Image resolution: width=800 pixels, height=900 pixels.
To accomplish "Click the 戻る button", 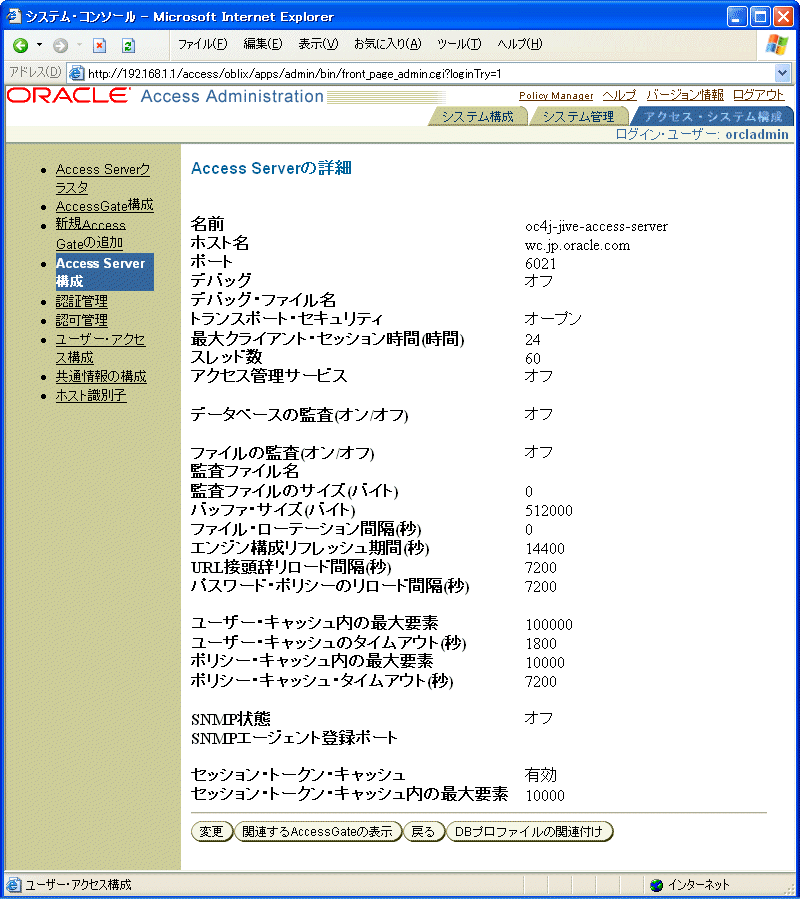I will (424, 831).
